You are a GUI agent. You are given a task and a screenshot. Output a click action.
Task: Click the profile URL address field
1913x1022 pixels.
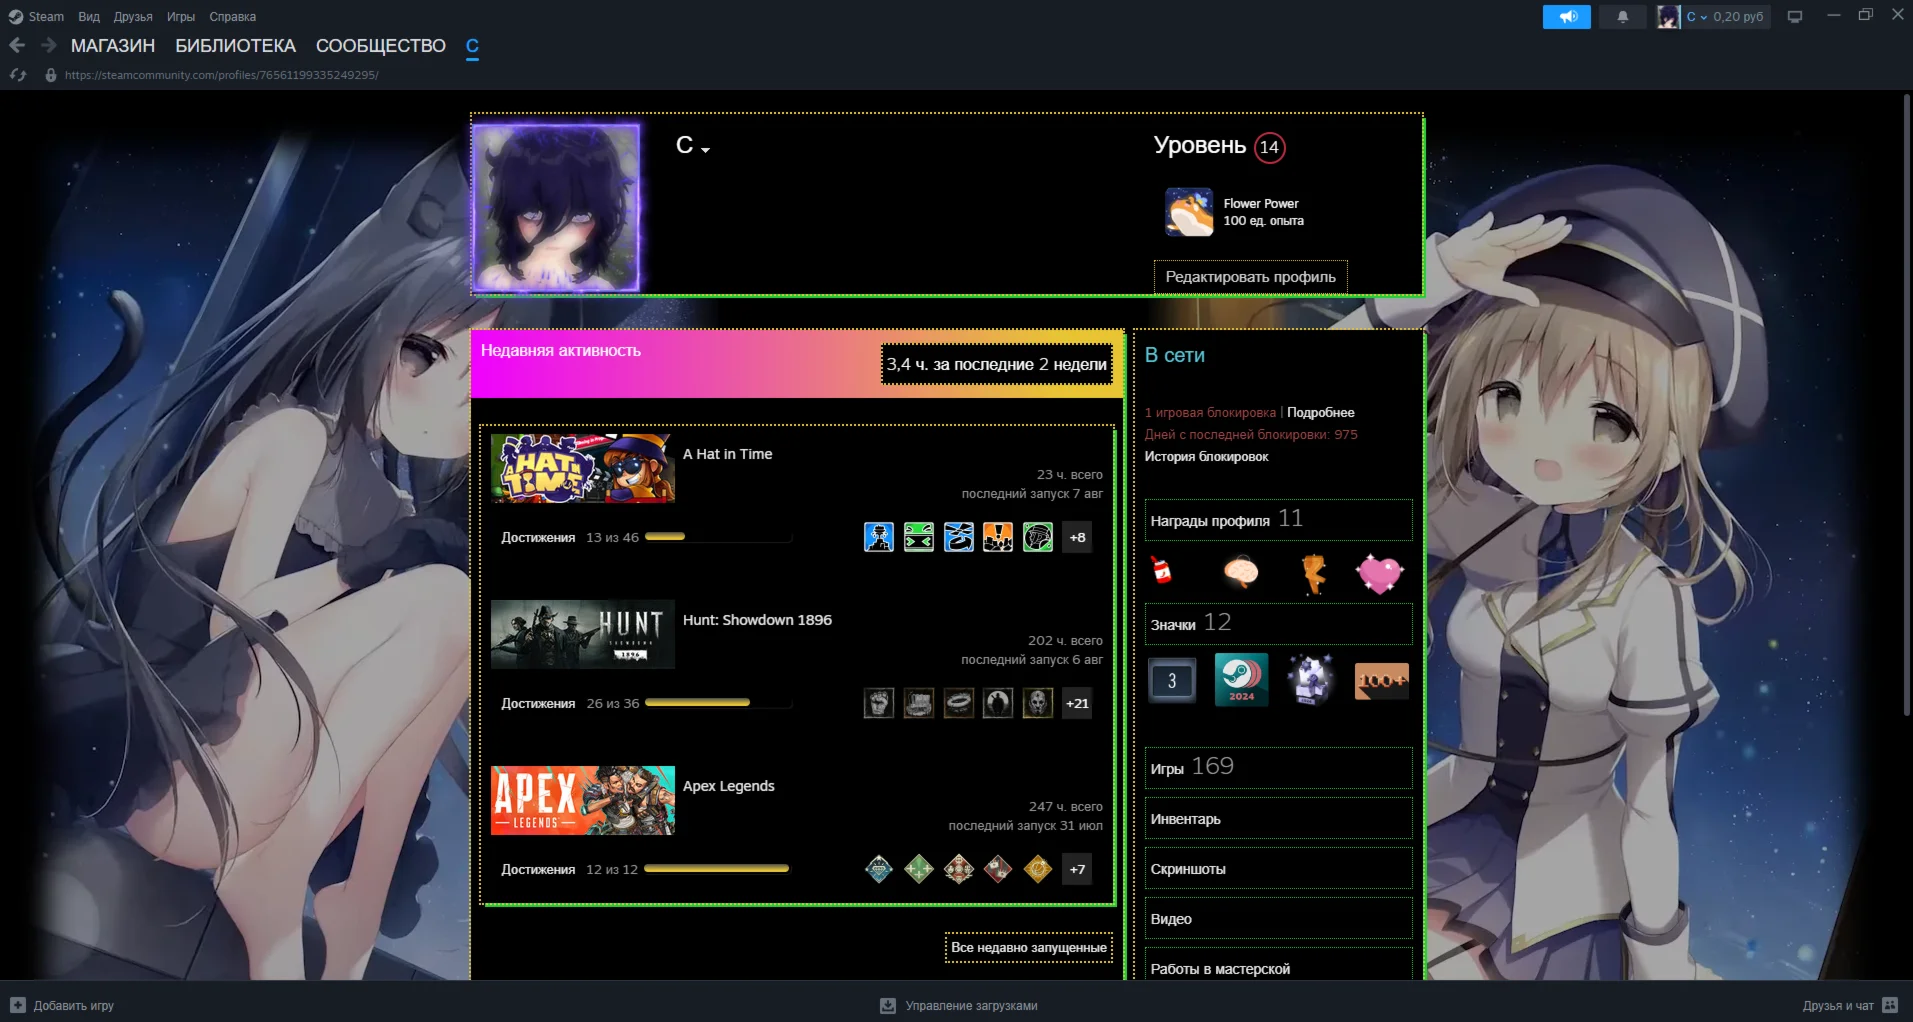click(221, 75)
